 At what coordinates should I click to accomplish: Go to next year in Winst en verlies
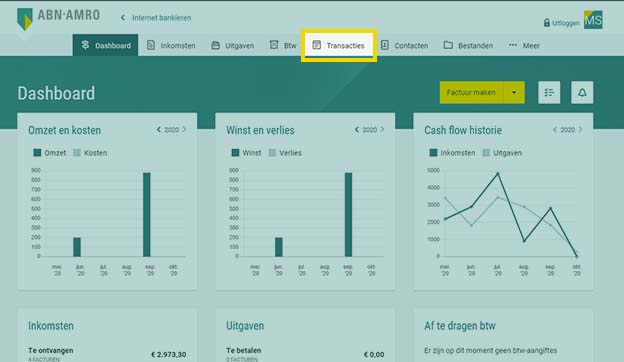click(x=382, y=130)
